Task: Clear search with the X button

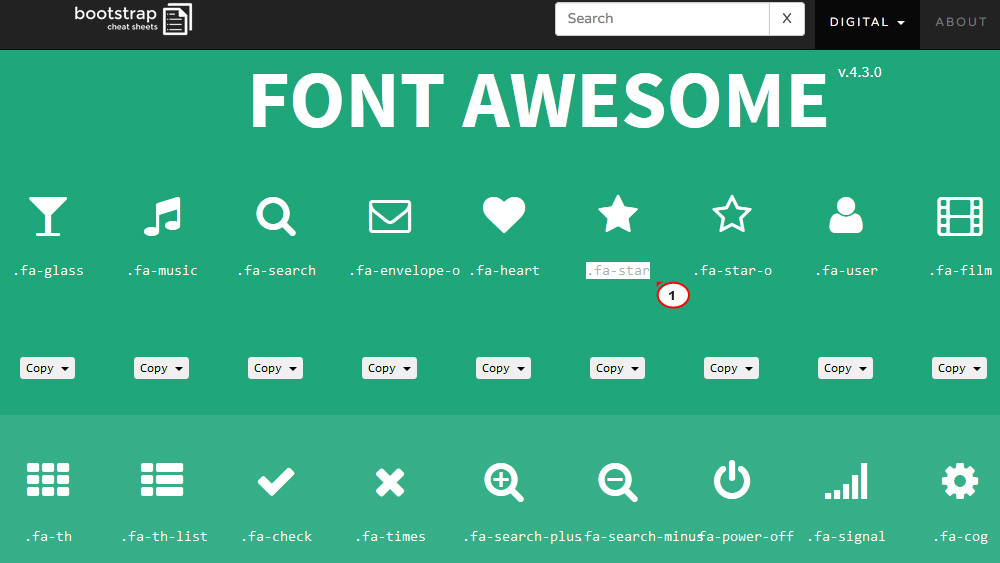Action: coord(787,18)
